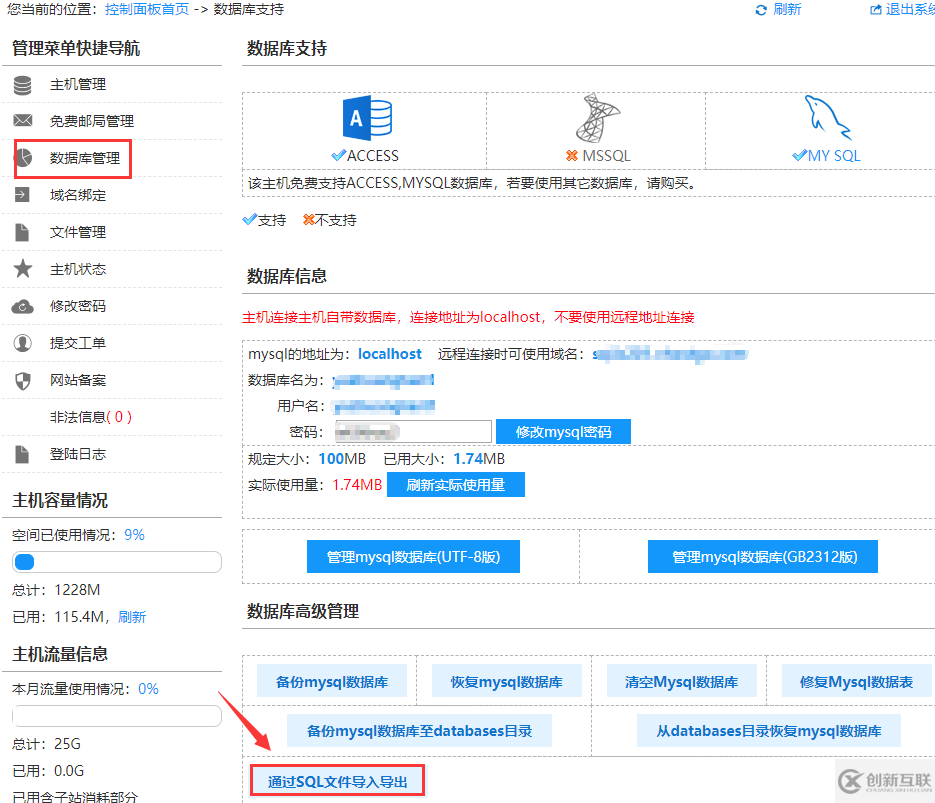Image resolution: width=935 pixels, height=803 pixels.
Task: Click the MSSQL database logo icon
Action: click(x=596, y=120)
